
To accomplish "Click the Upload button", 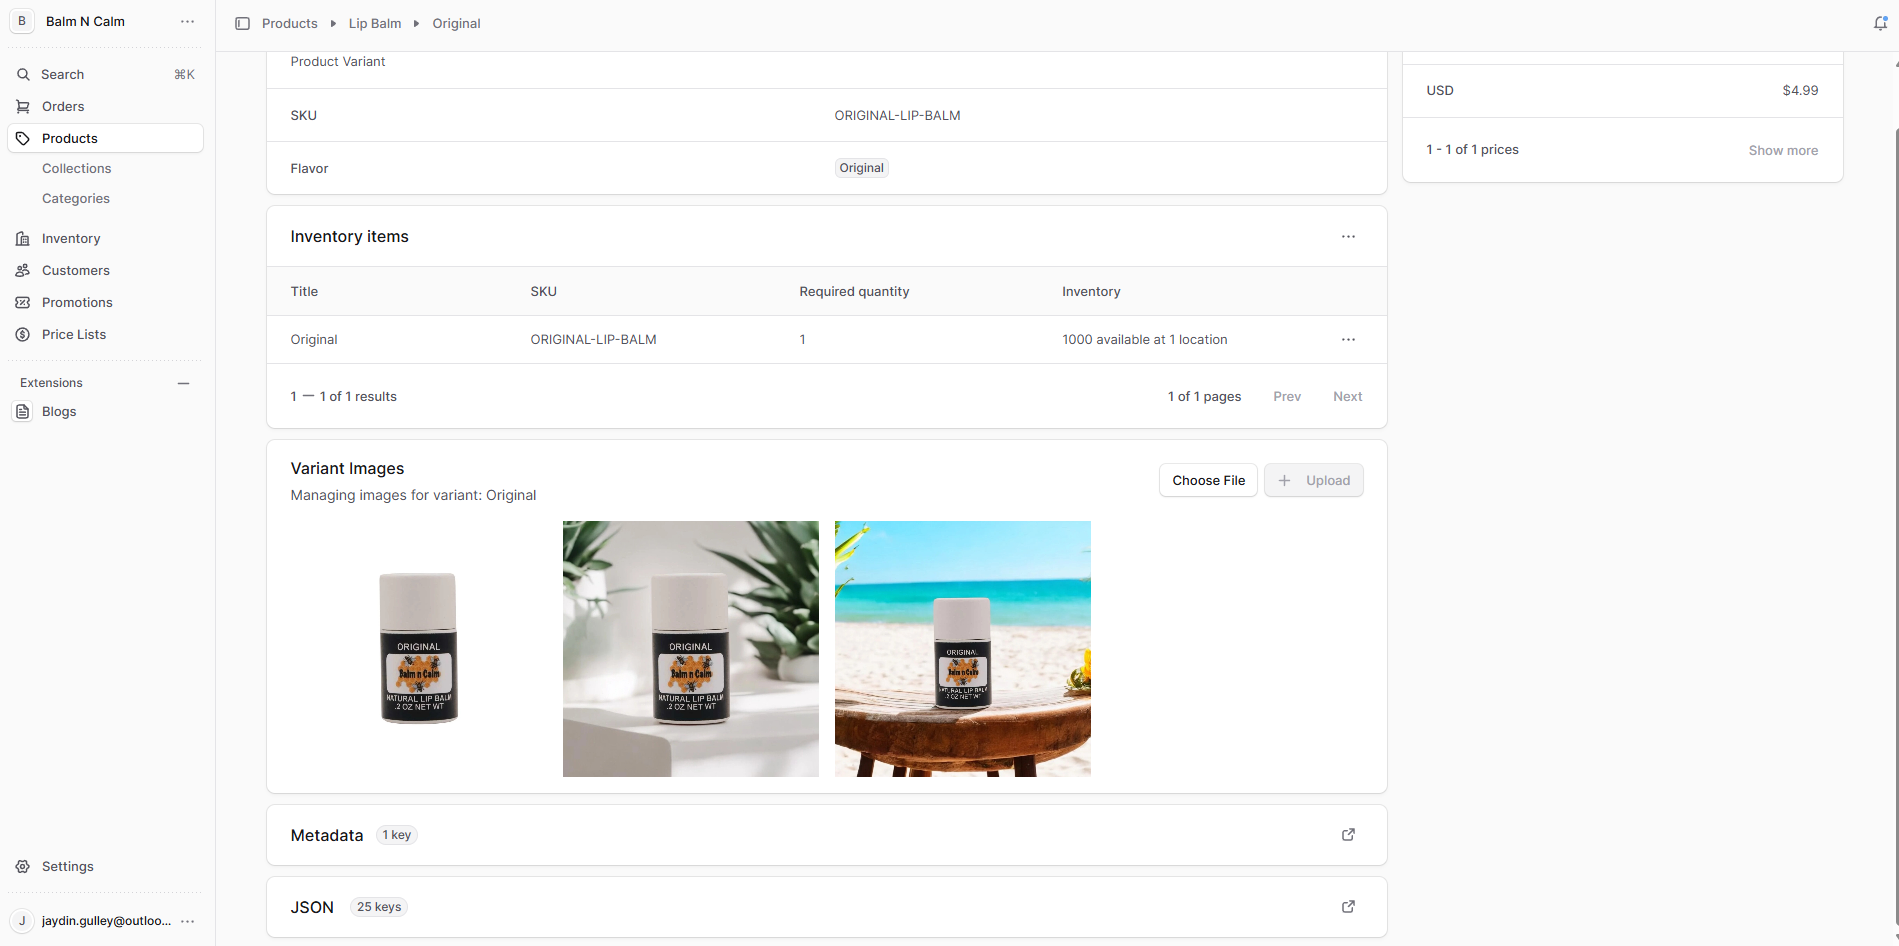I will point(1313,481).
